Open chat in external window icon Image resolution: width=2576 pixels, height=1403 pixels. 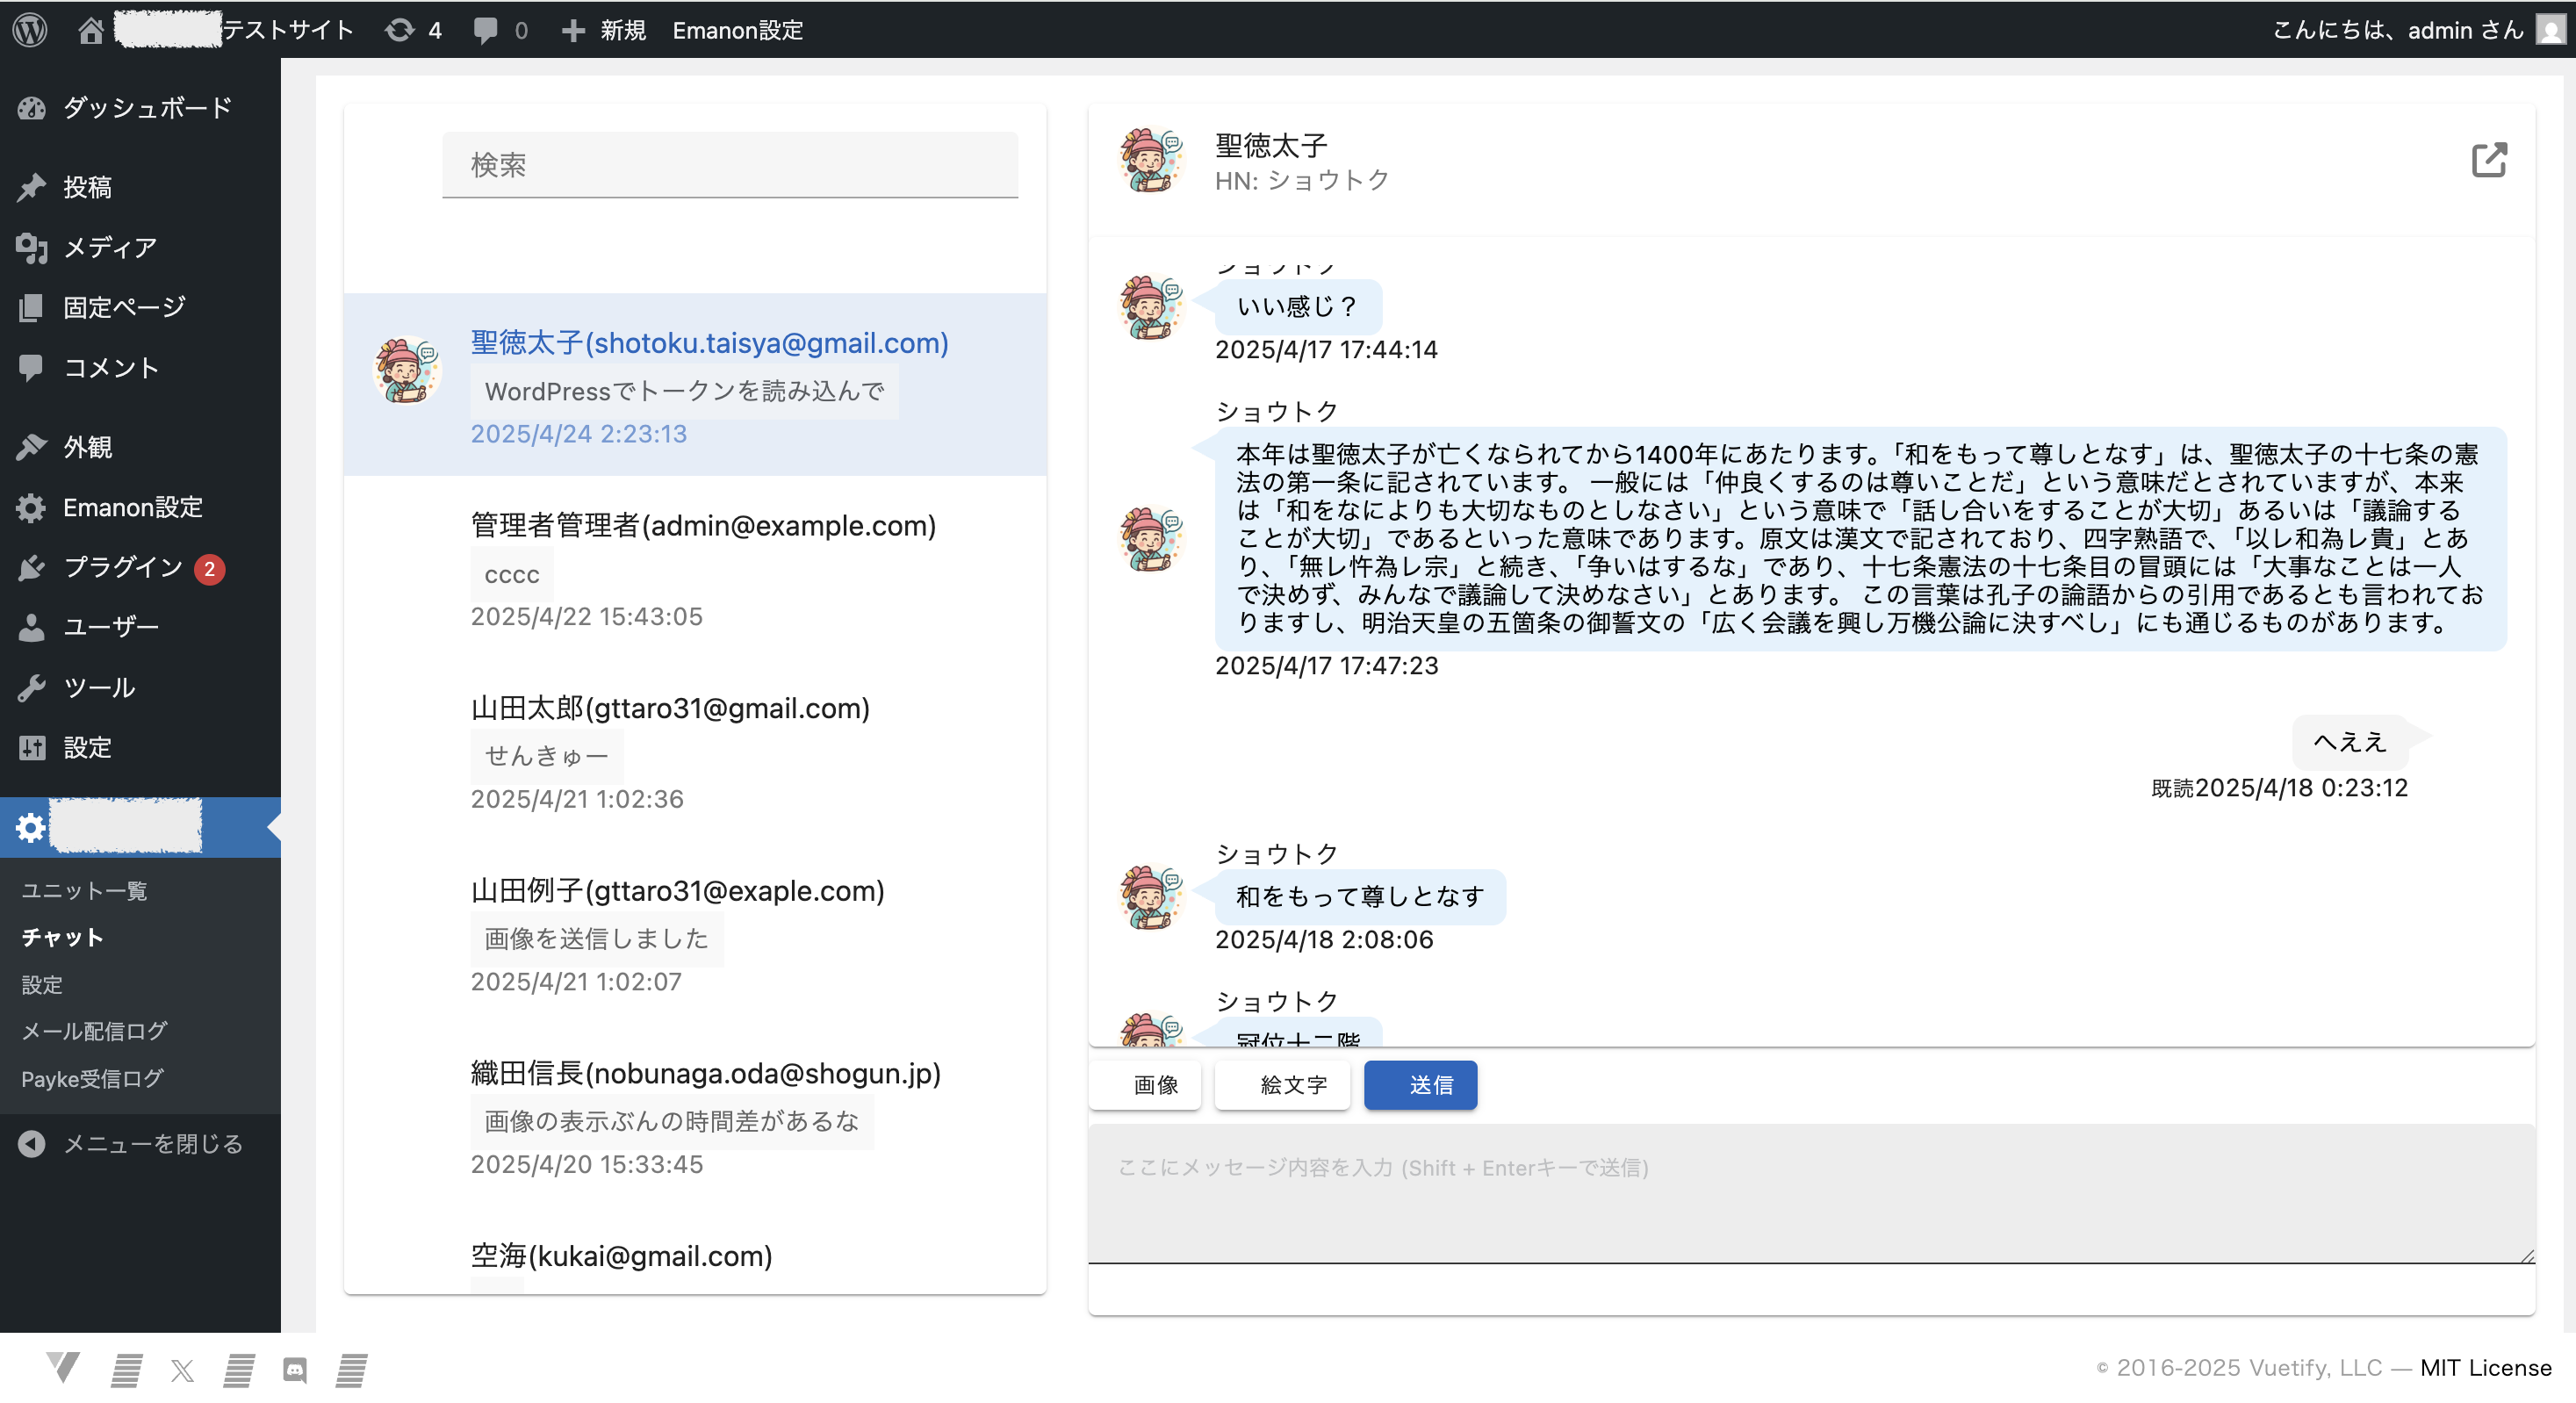(x=2488, y=160)
